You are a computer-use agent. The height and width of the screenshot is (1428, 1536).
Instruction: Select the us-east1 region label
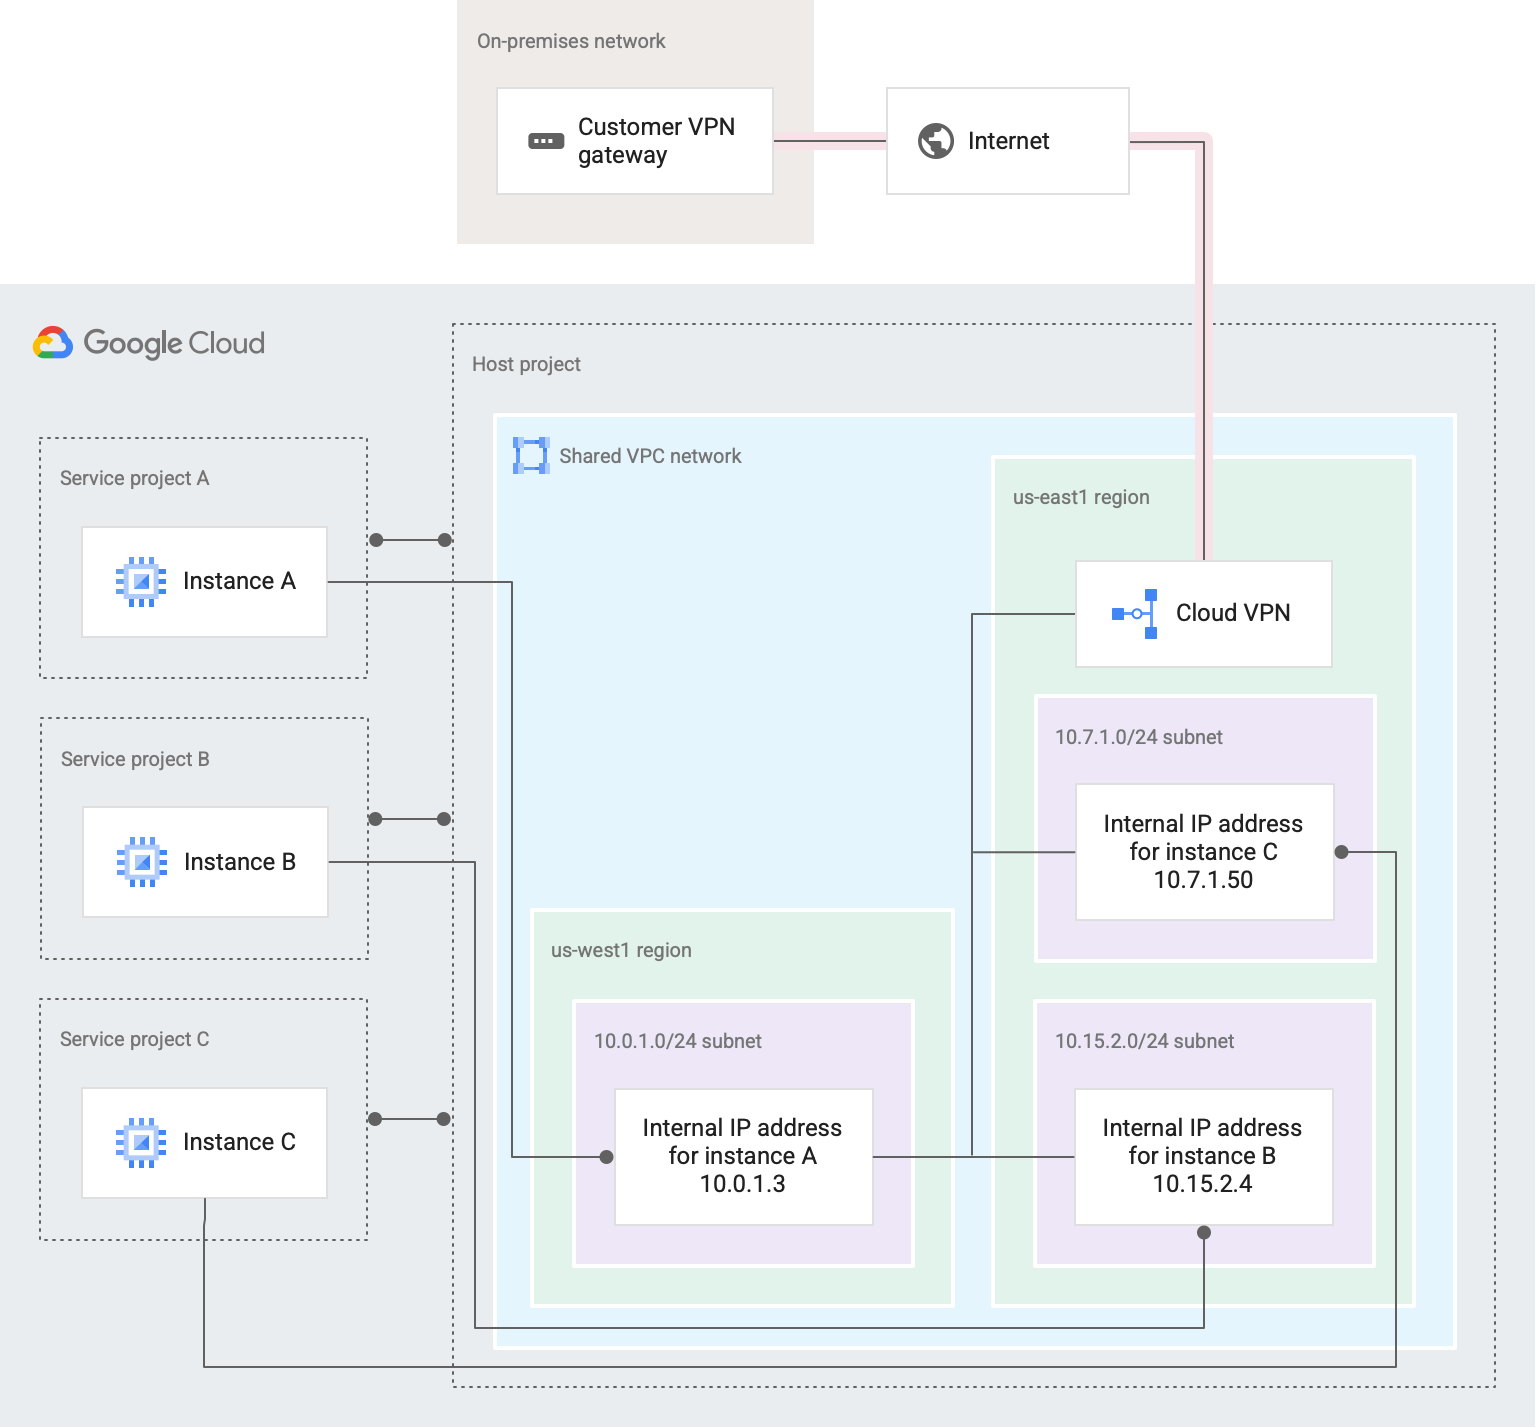(x=1081, y=497)
